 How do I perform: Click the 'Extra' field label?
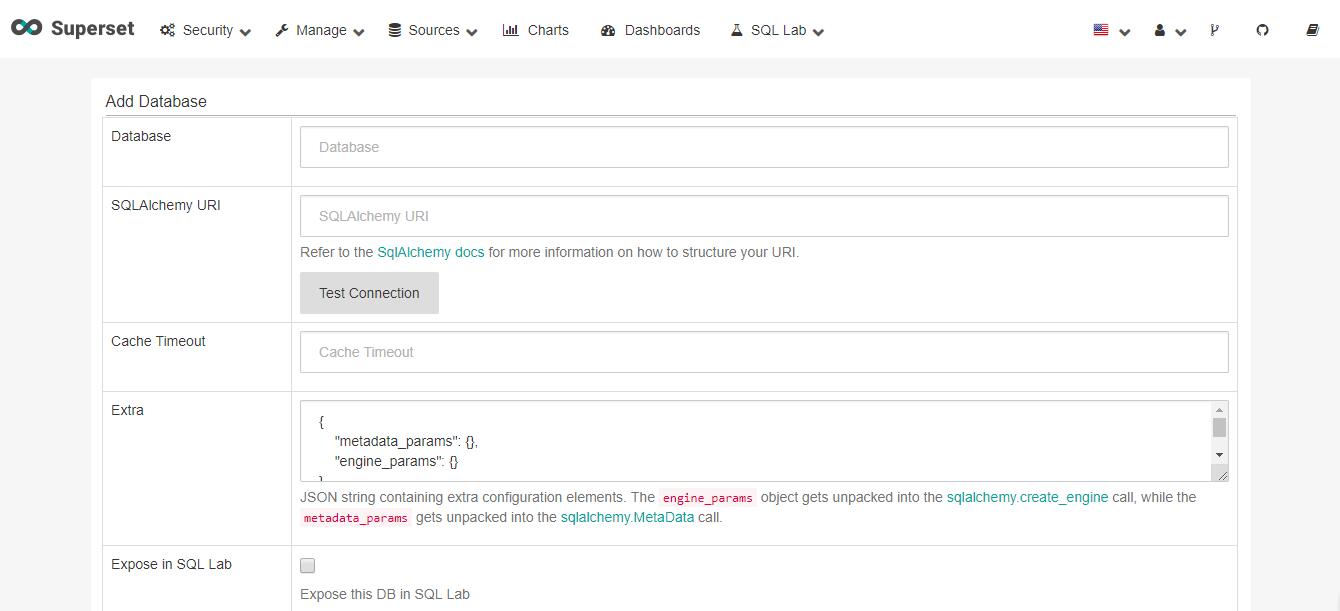tap(127, 410)
